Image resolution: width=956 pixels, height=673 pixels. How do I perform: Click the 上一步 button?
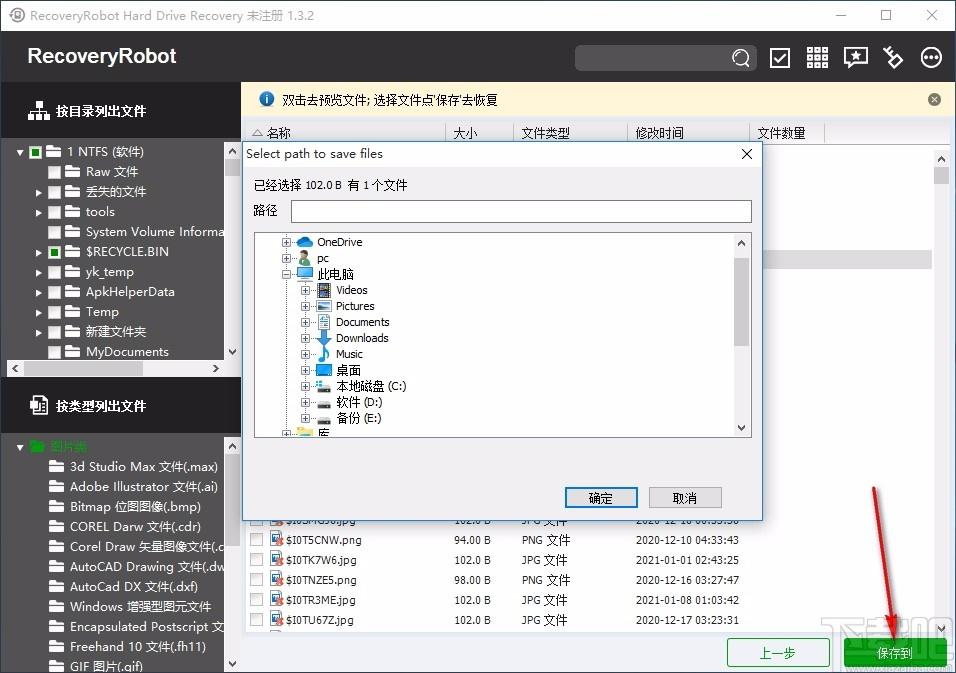pos(778,653)
